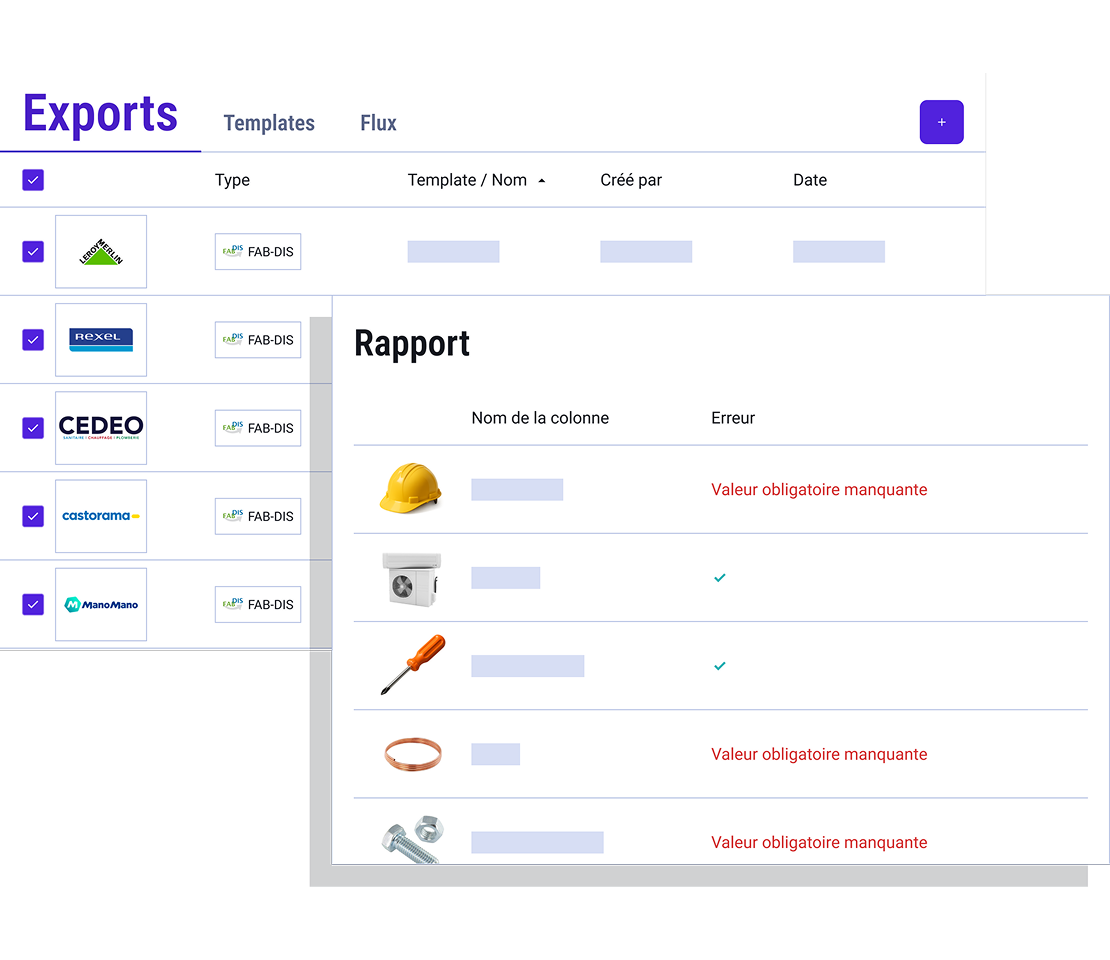Click the green checkmark in air conditioner row
The width and height of the screenshot is (1110, 960).
click(720, 578)
